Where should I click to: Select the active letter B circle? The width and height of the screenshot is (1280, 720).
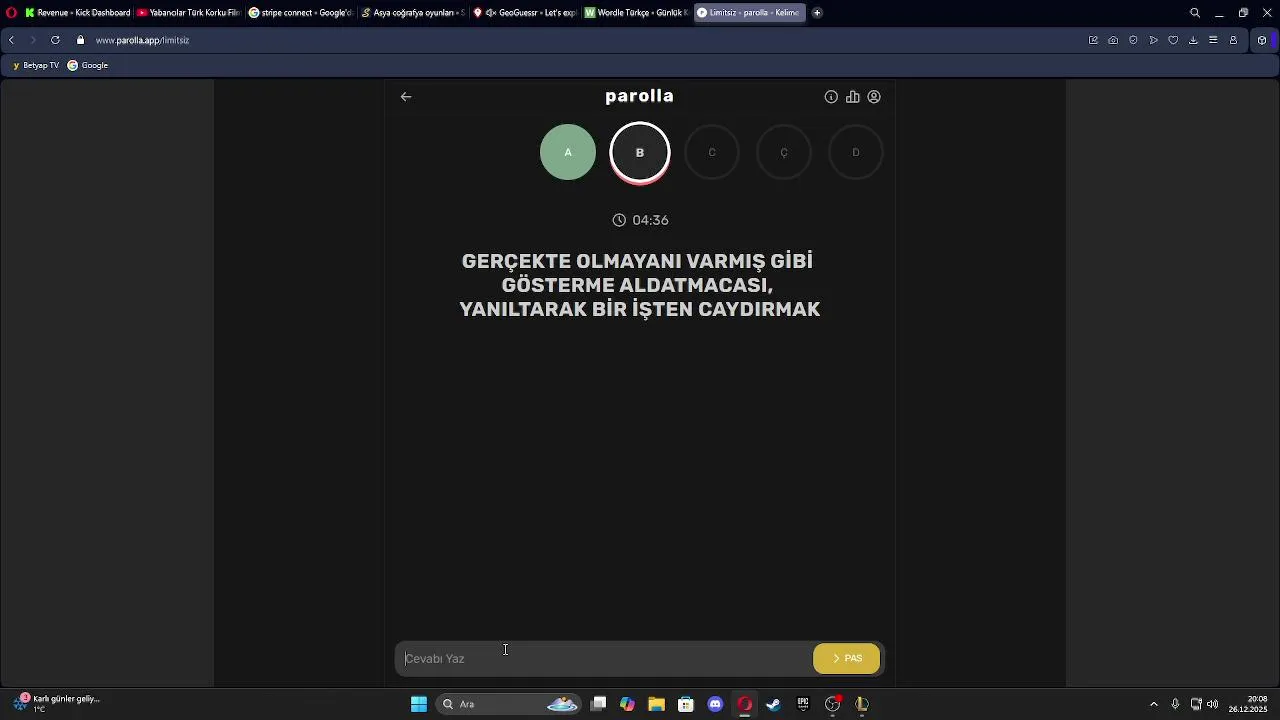(640, 152)
